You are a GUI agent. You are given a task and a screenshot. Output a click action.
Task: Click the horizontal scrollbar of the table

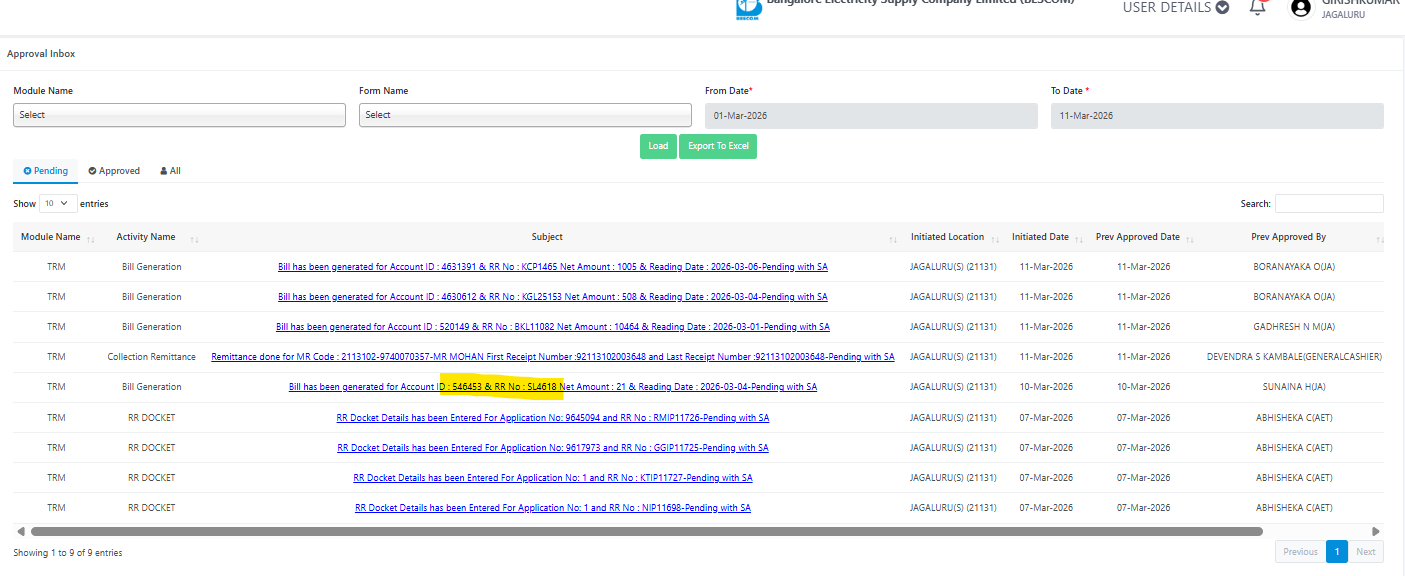coord(646,532)
